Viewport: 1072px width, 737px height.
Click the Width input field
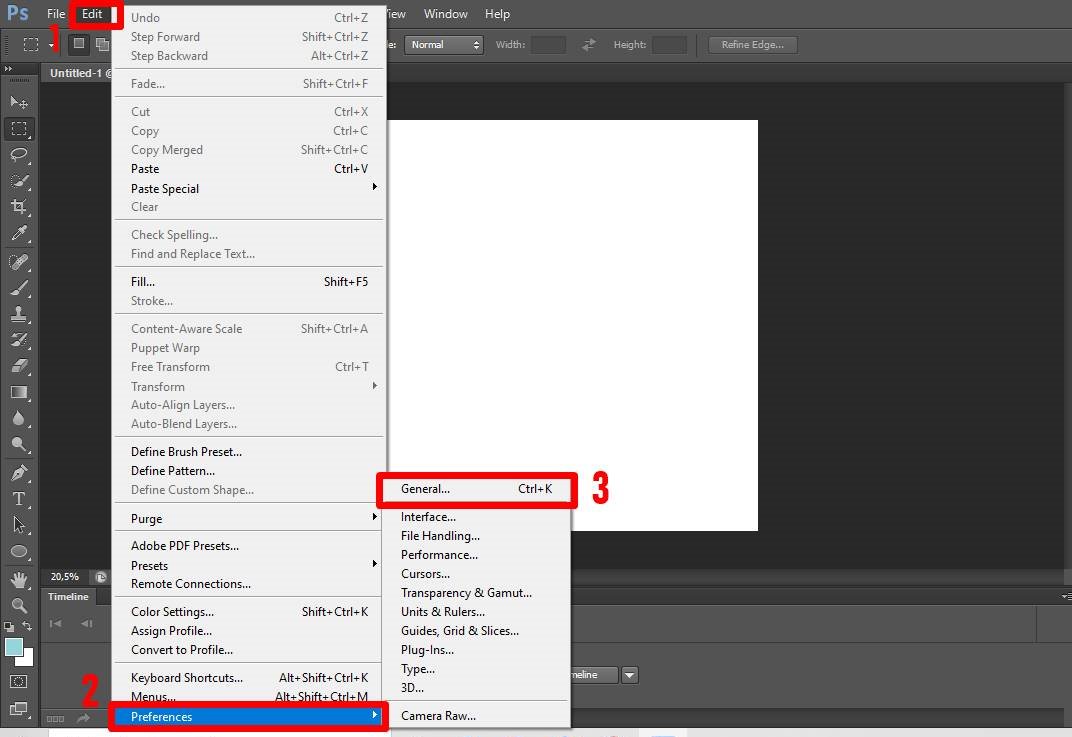click(x=548, y=45)
